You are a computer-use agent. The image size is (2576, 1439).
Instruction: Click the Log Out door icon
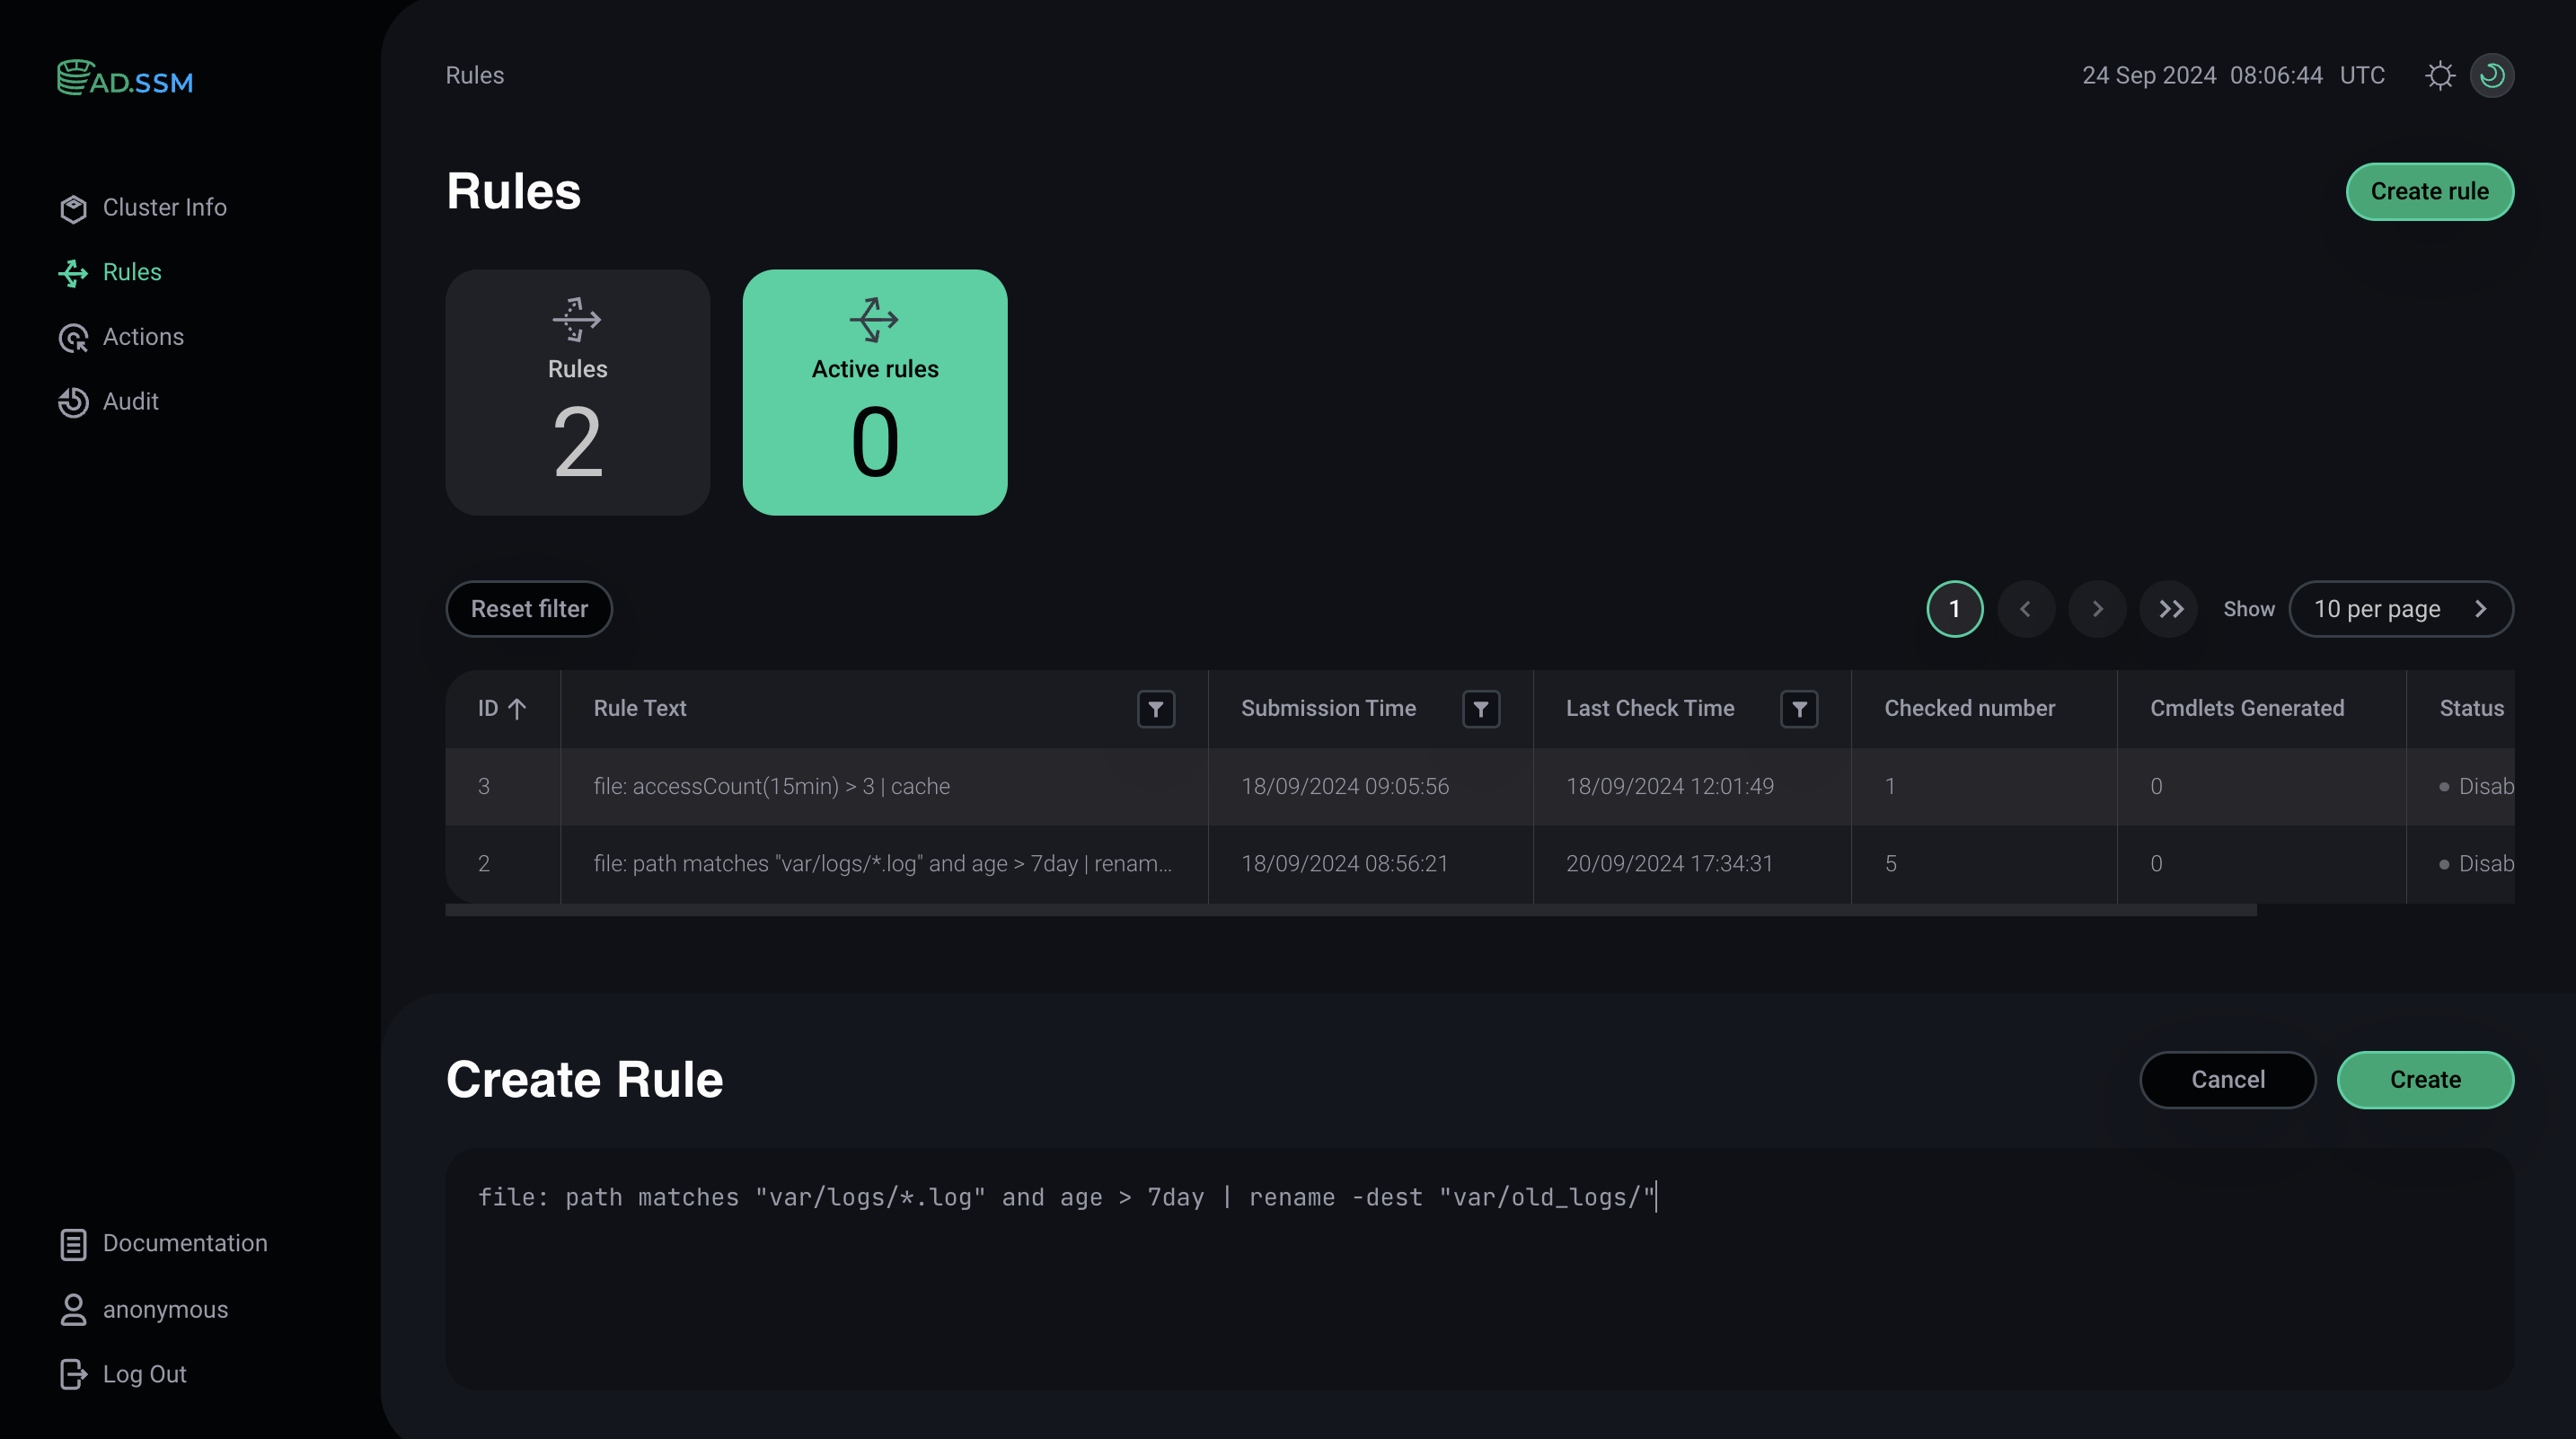(73, 1374)
